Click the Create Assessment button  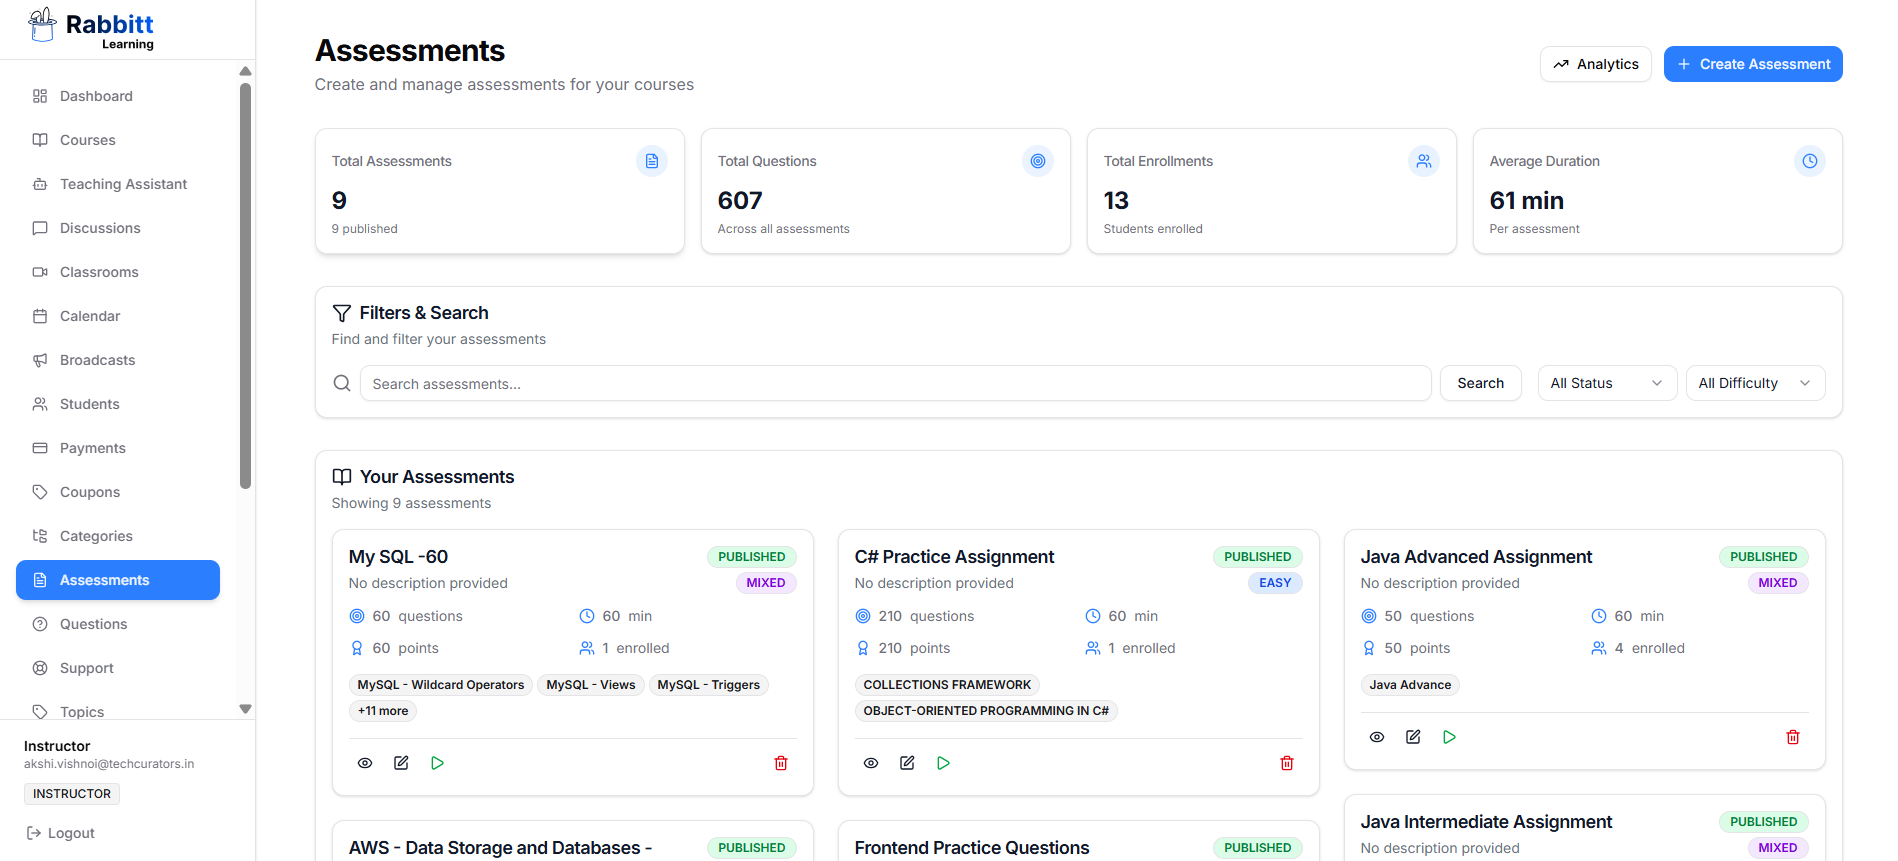[x=1752, y=64]
